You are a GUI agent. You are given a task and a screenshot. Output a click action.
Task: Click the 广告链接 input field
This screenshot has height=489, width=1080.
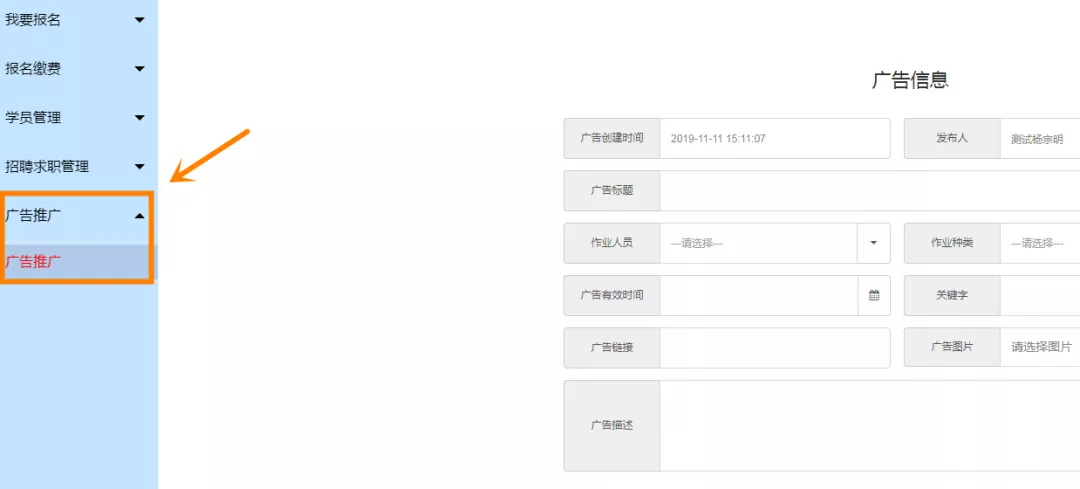coord(775,348)
